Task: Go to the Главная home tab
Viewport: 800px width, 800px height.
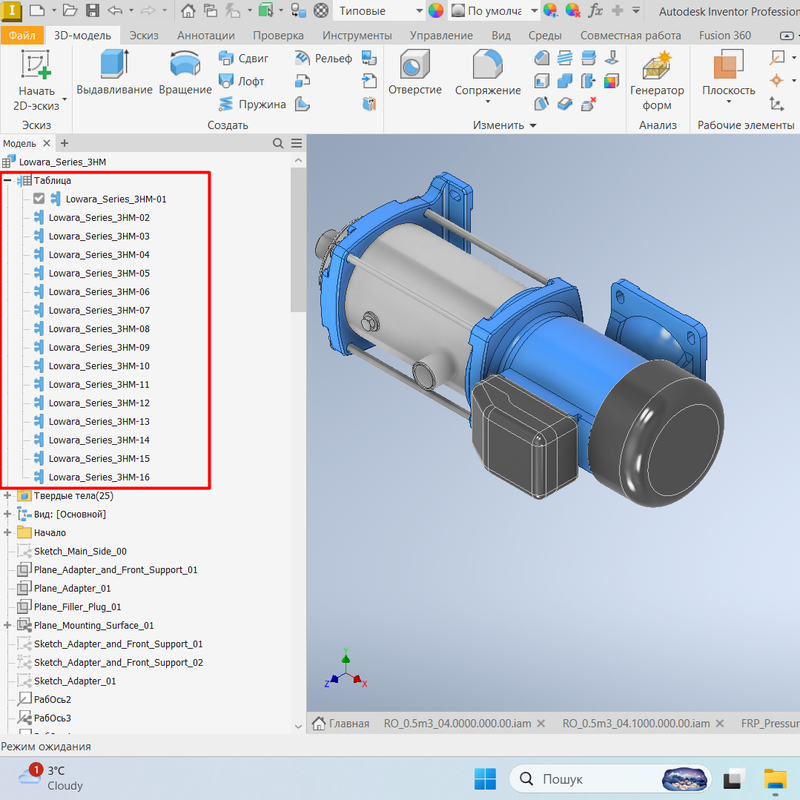Action: pyautogui.click(x=340, y=723)
